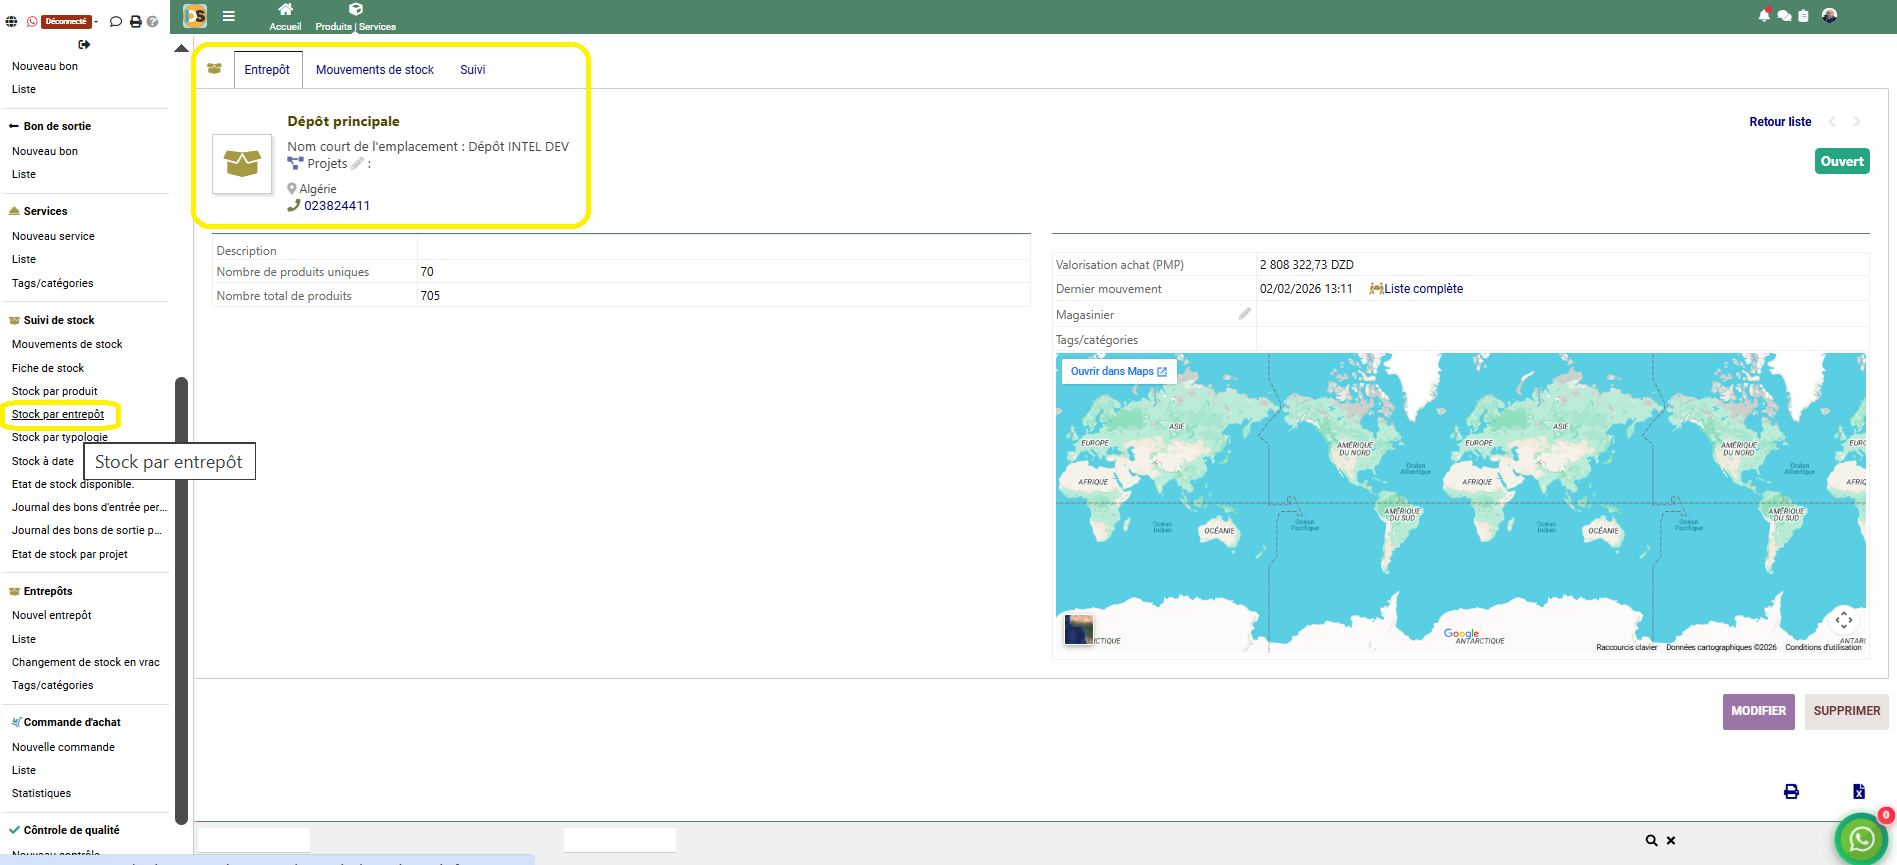
Task: Click the logout arrow icon
Action: pyautogui.click(x=84, y=45)
